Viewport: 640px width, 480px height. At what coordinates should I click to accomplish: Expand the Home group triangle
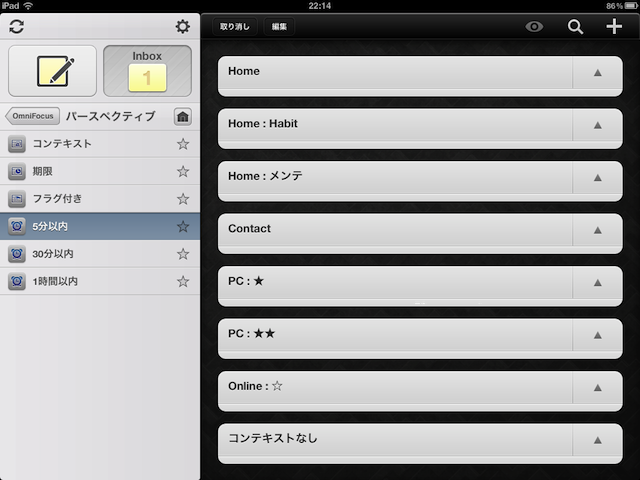[598, 73]
